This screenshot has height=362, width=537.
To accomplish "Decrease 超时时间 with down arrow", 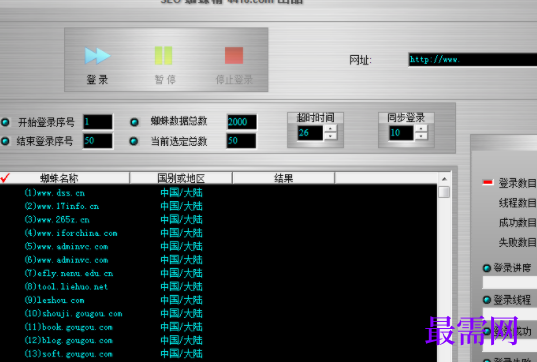I will (x=330, y=136).
